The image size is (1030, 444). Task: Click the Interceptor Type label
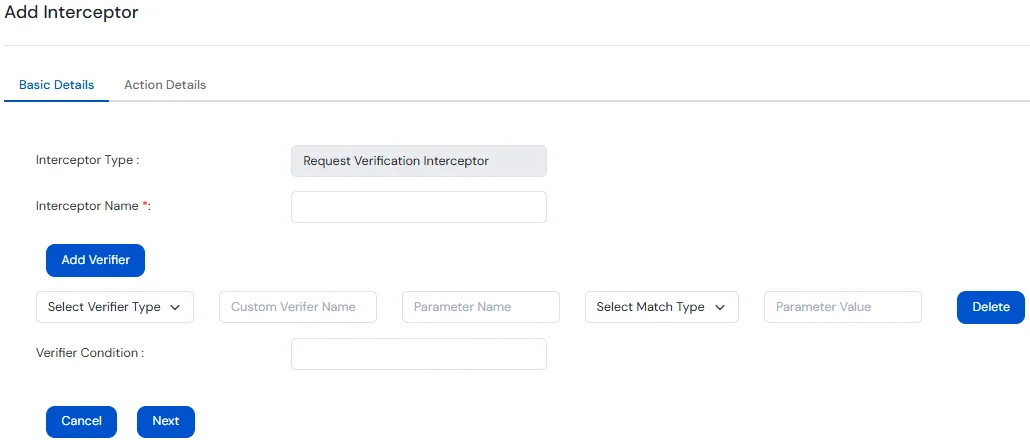tap(87, 160)
